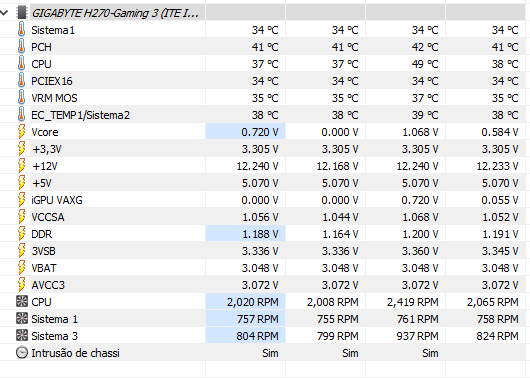Click thermometer icon beside Sistema1
The image size is (530, 378).
pyautogui.click(x=21, y=30)
